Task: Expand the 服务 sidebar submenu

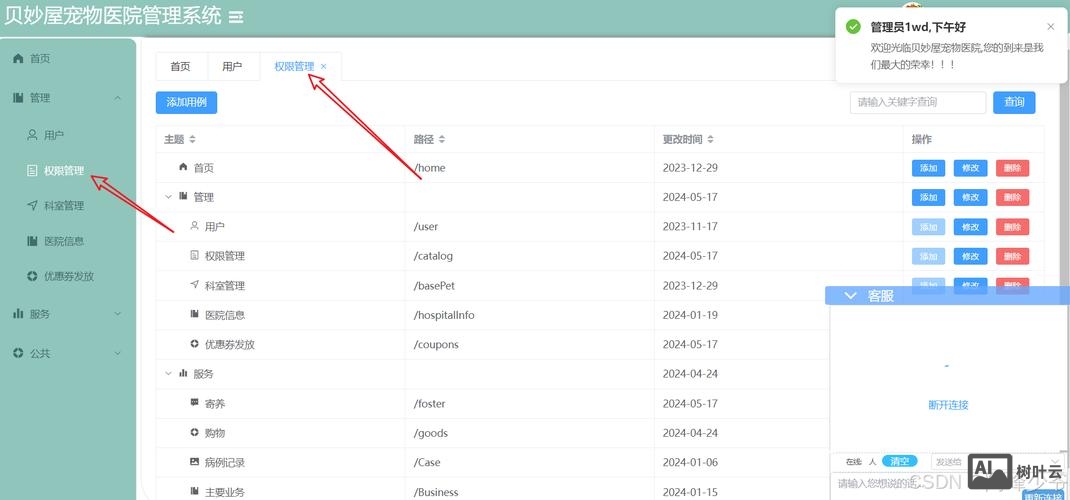Action: pos(118,314)
